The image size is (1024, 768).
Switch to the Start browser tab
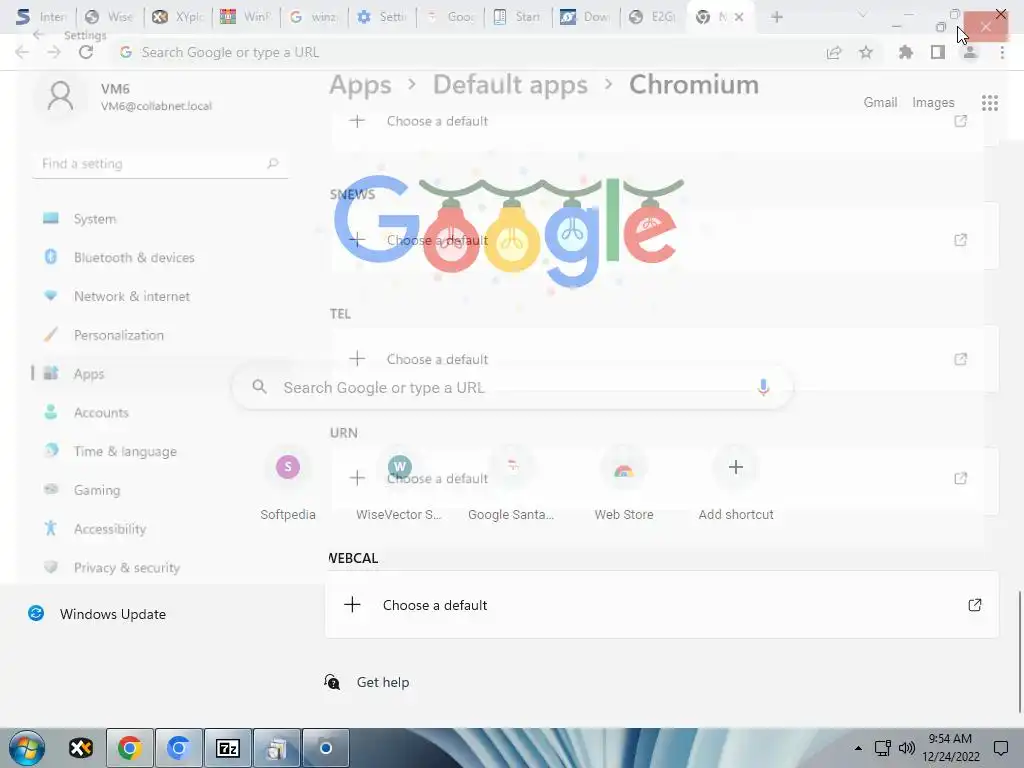pos(518,17)
